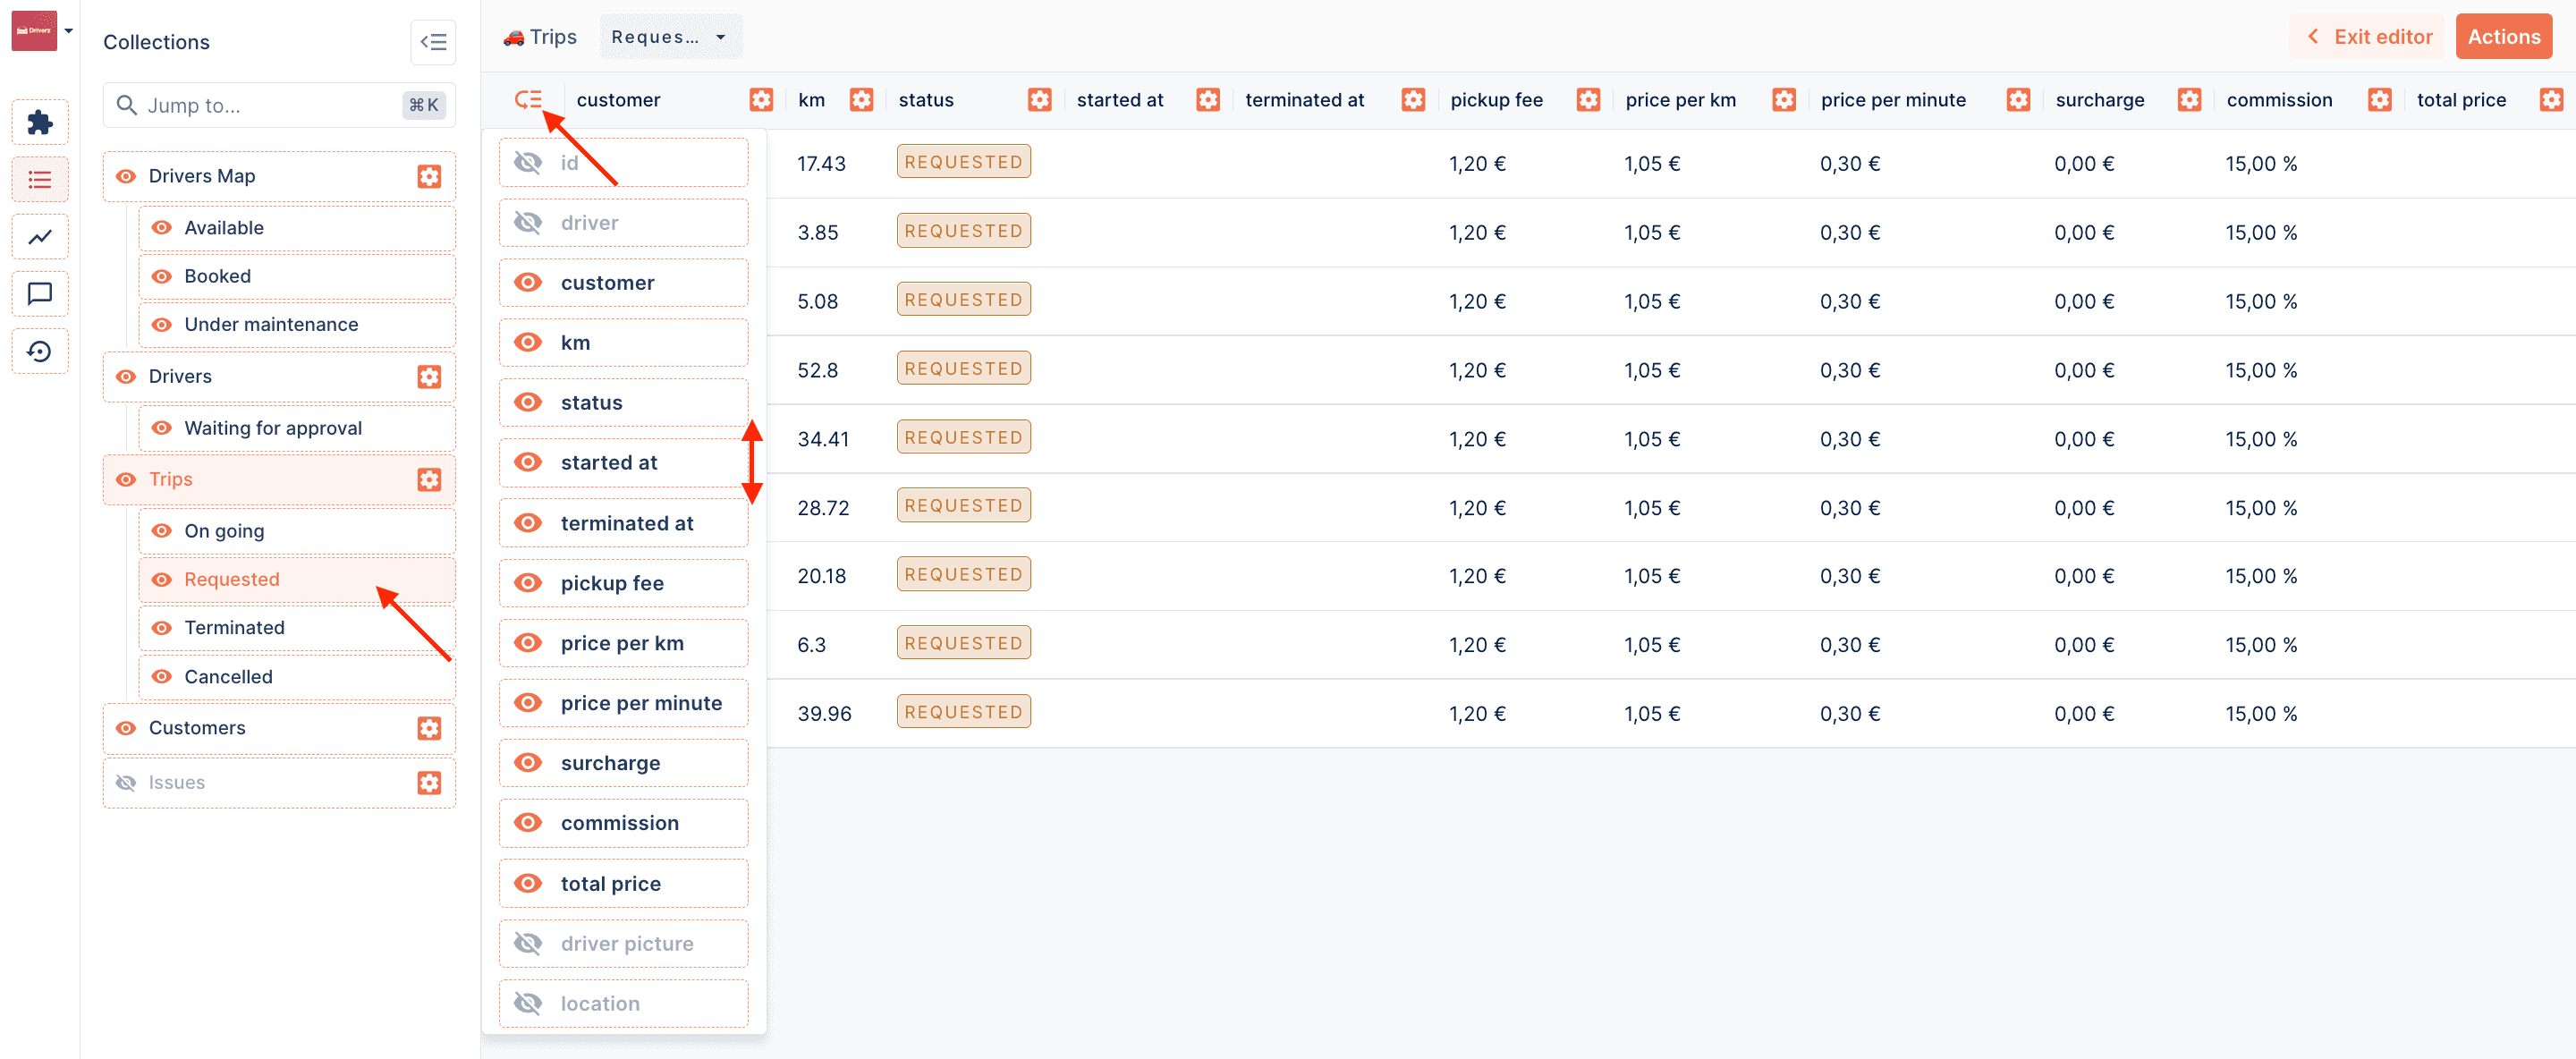Show the hidden driver field
2576x1059 pixels.
click(528, 223)
